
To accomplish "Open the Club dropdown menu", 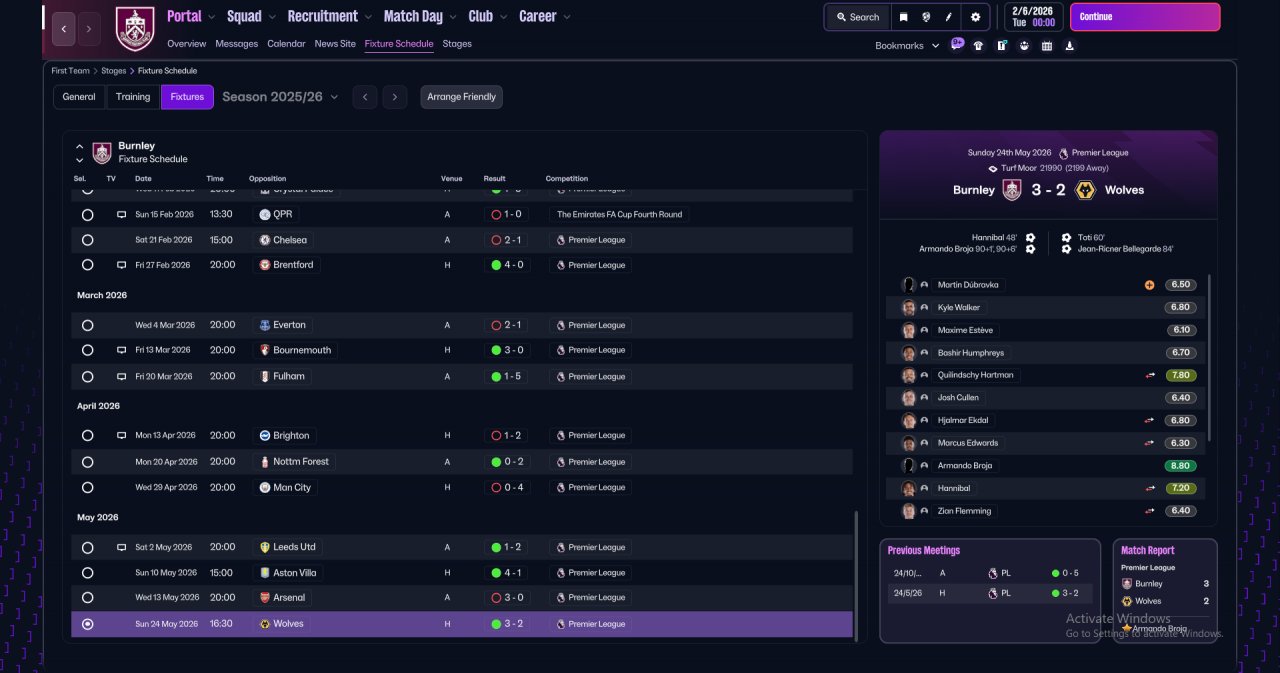I will point(488,16).
